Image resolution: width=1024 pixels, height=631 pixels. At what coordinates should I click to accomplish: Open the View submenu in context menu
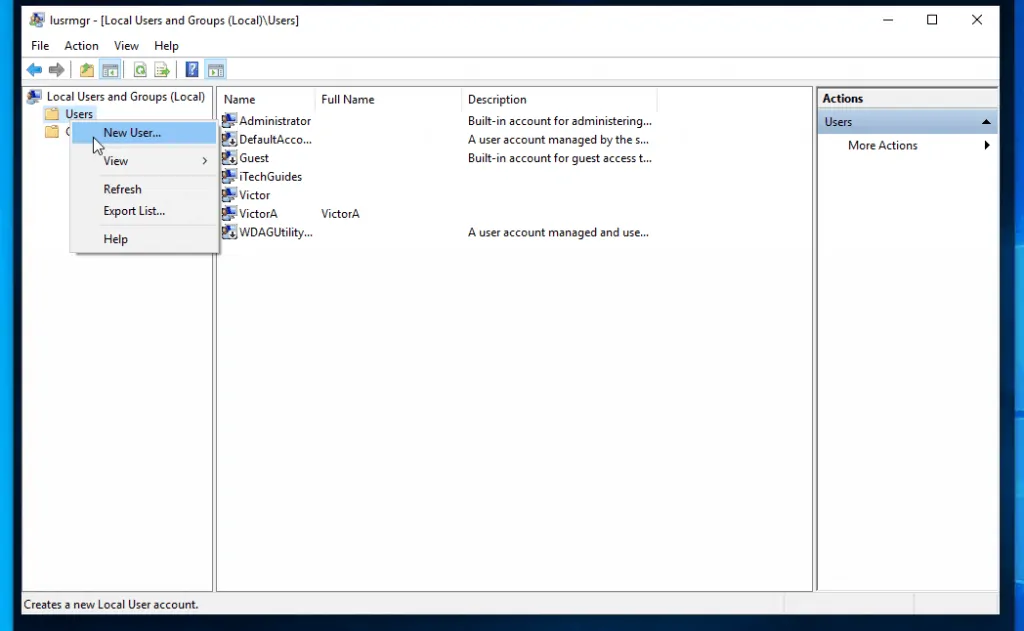(115, 160)
